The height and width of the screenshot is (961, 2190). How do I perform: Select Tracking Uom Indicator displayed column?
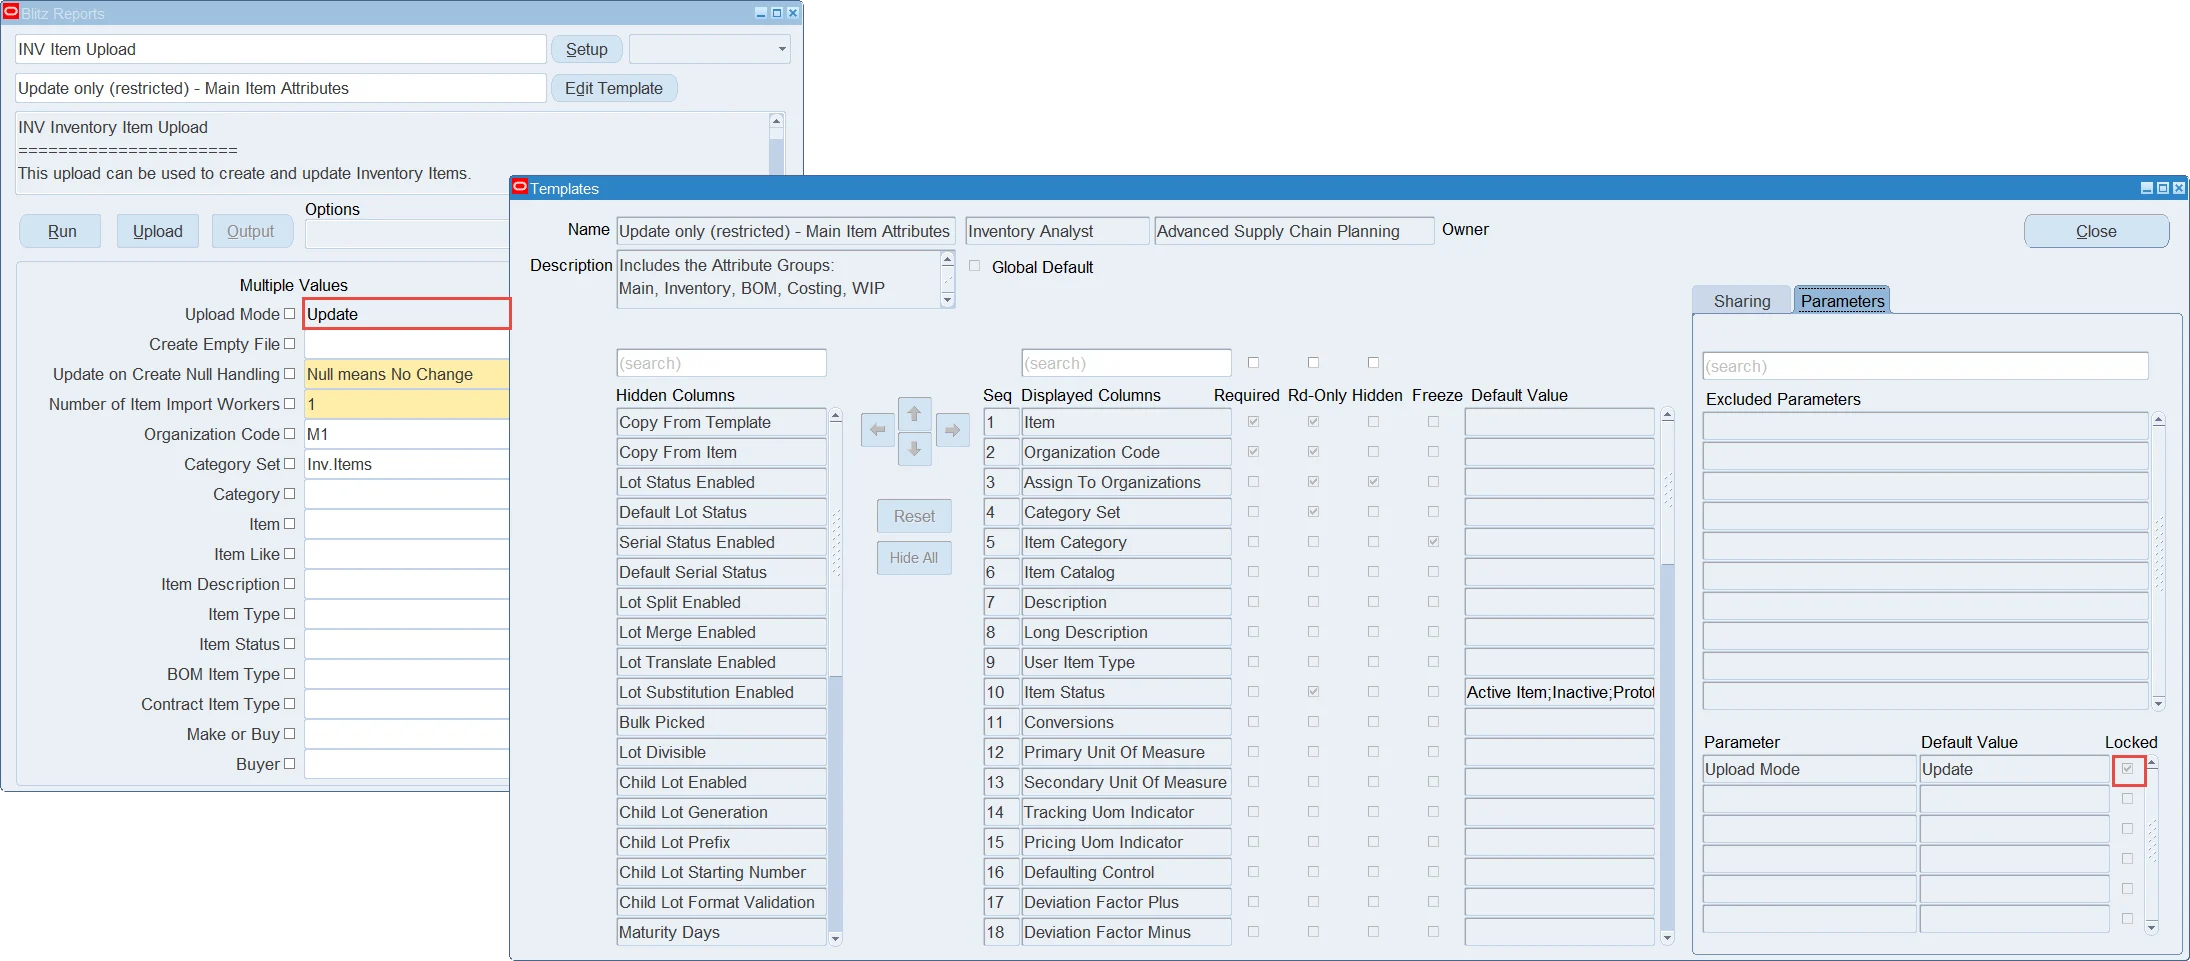[1126, 812]
